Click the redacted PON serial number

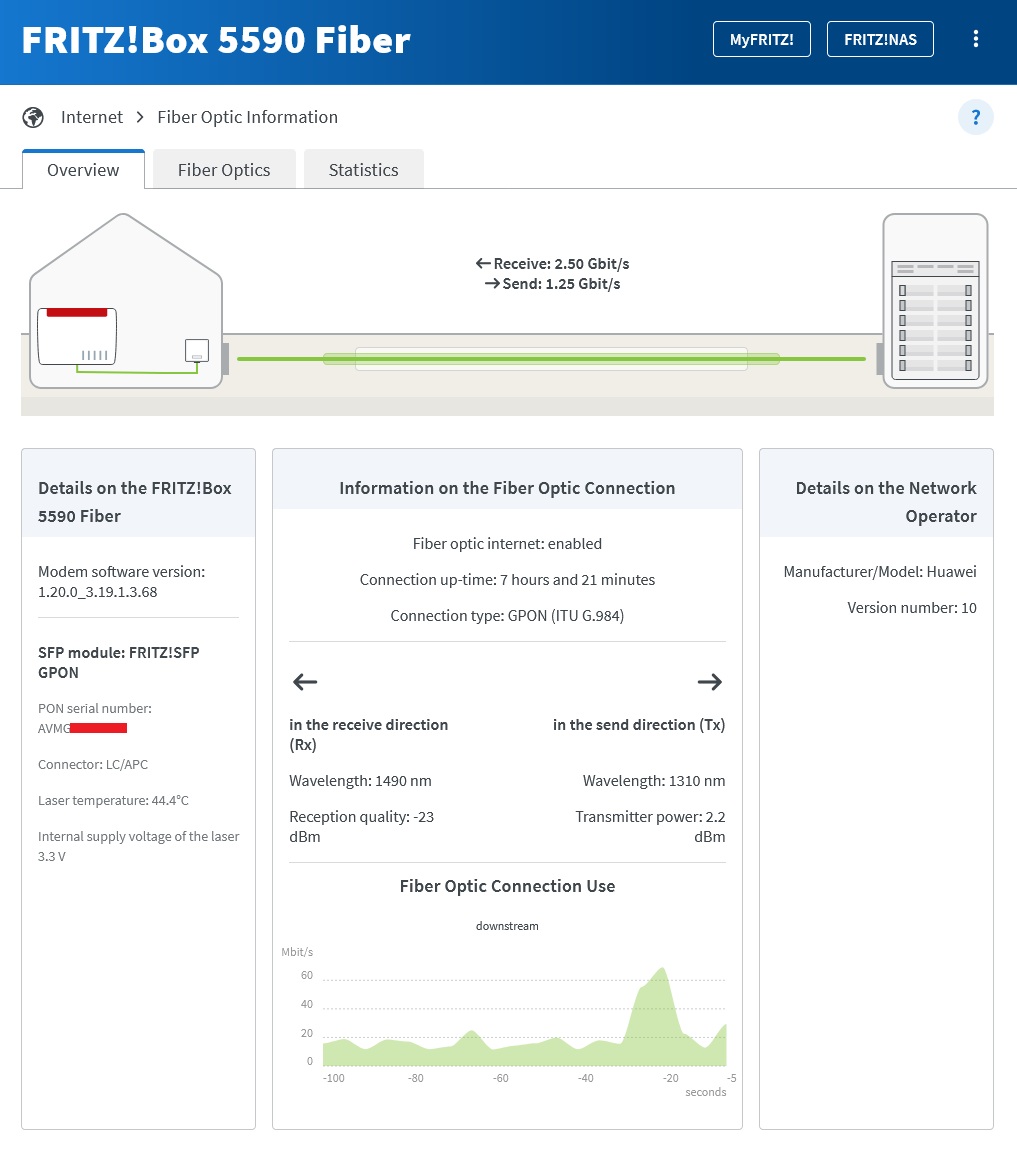[98, 728]
